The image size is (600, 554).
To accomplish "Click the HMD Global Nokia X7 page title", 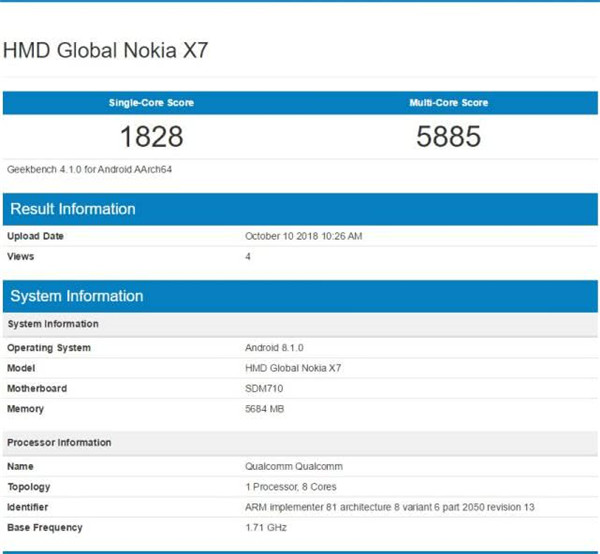I will 106,51.
